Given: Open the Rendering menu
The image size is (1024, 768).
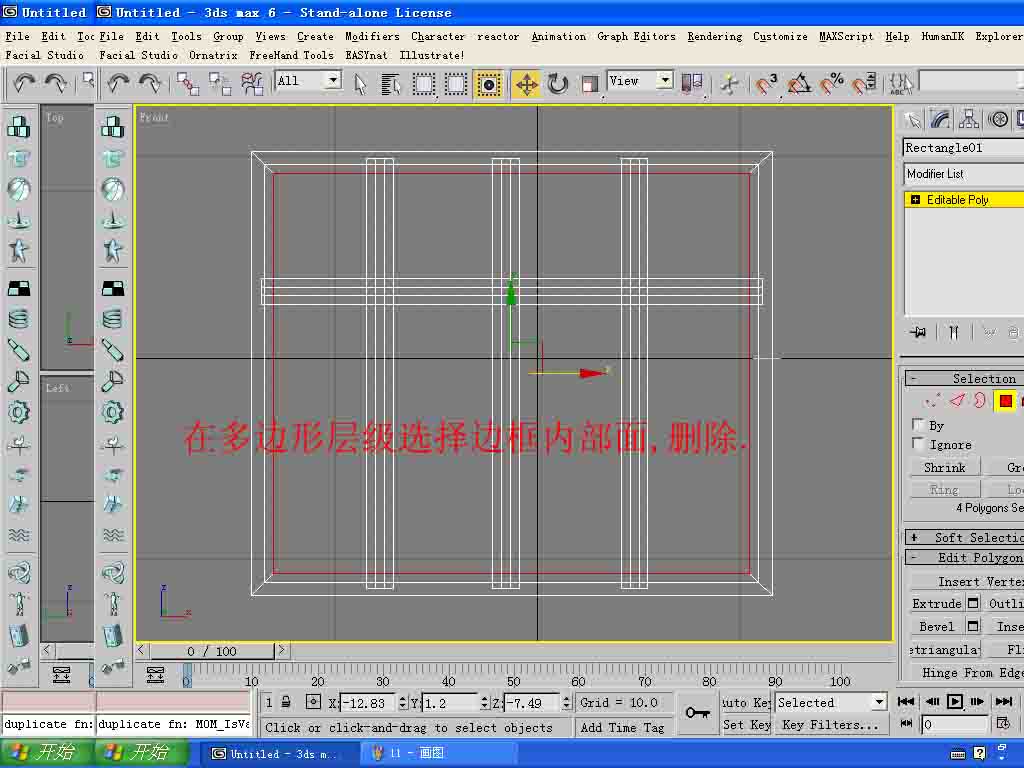Looking at the screenshot, I should point(714,37).
